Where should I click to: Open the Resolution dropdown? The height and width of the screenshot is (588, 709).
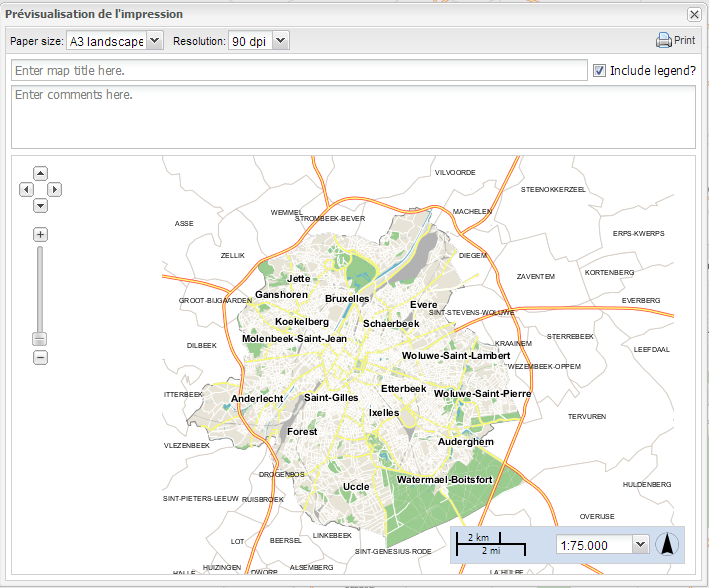[x=258, y=41]
